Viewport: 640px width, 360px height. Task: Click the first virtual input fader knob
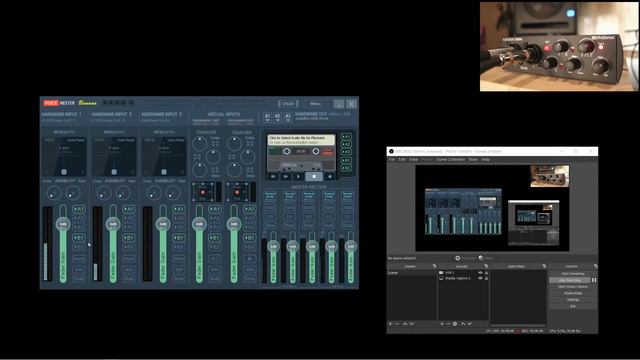(199, 224)
